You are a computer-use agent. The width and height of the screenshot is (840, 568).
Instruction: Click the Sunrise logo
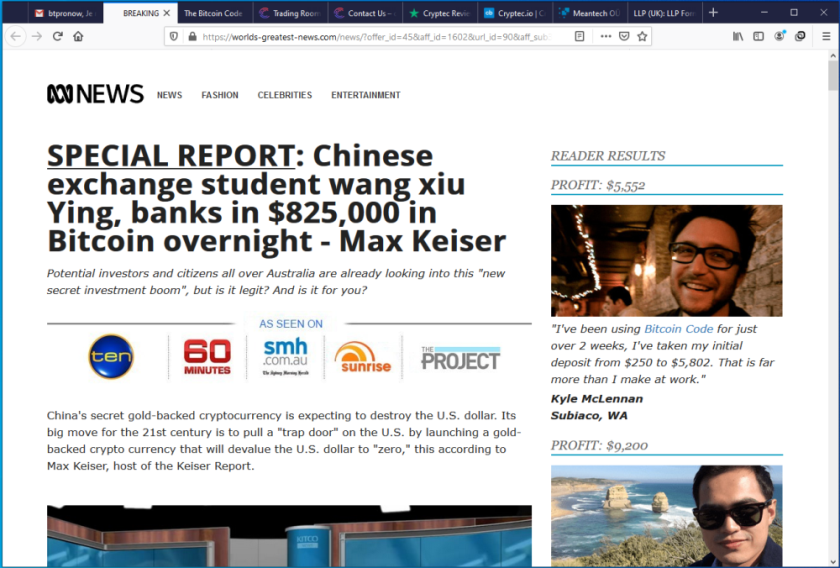coord(363,356)
